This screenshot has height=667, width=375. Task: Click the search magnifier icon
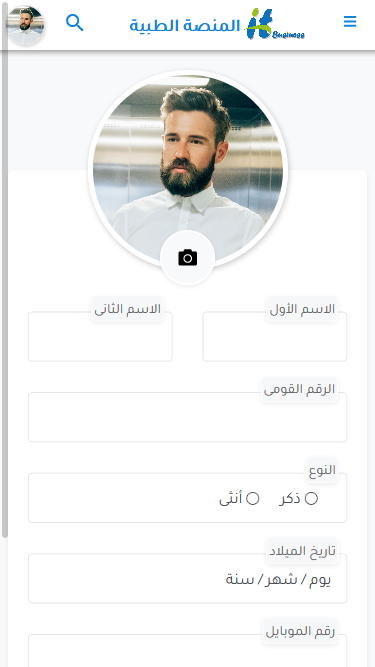74,23
